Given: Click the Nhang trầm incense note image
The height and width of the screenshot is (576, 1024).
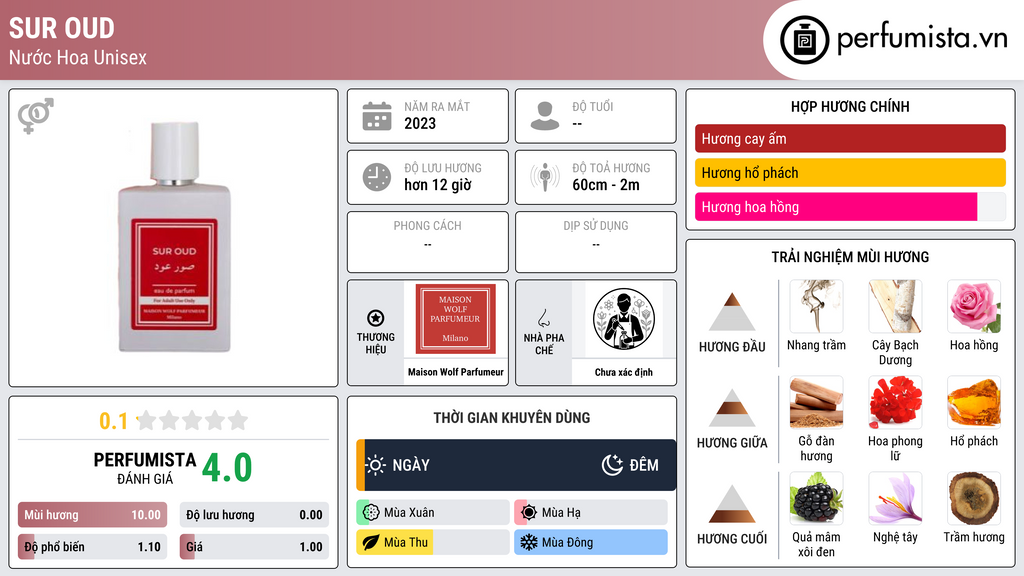Looking at the screenshot, I should [x=816, y=306].
